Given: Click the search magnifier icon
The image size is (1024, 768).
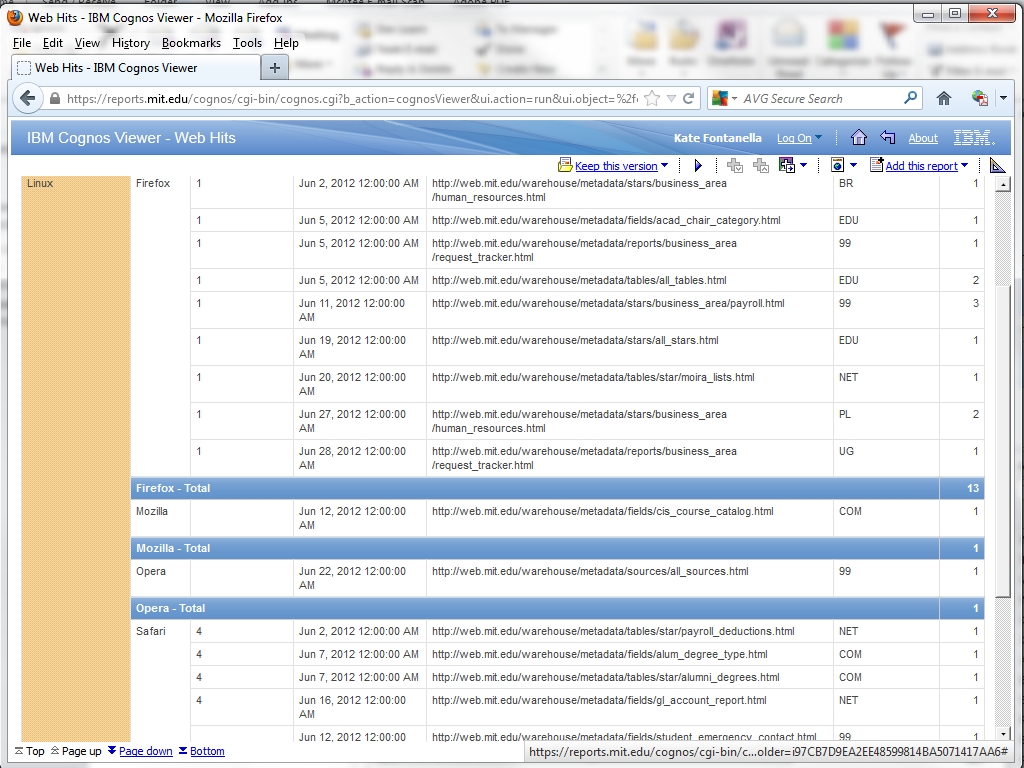Looking at the screenshot, I should pyautogui.click(x=910, y=98).
